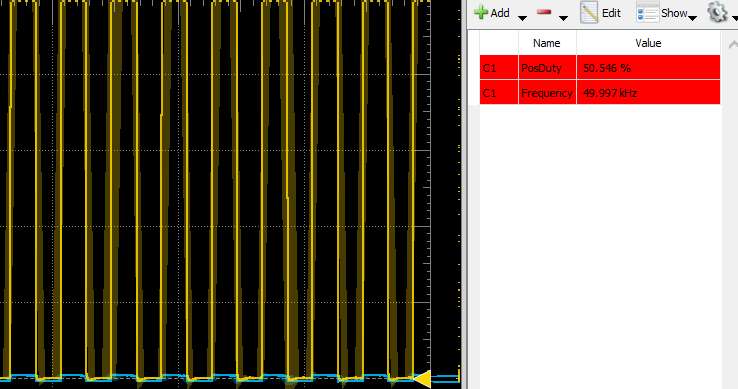Click the green plus Add icon
738x389 pixels.
(x=481, y=12)
